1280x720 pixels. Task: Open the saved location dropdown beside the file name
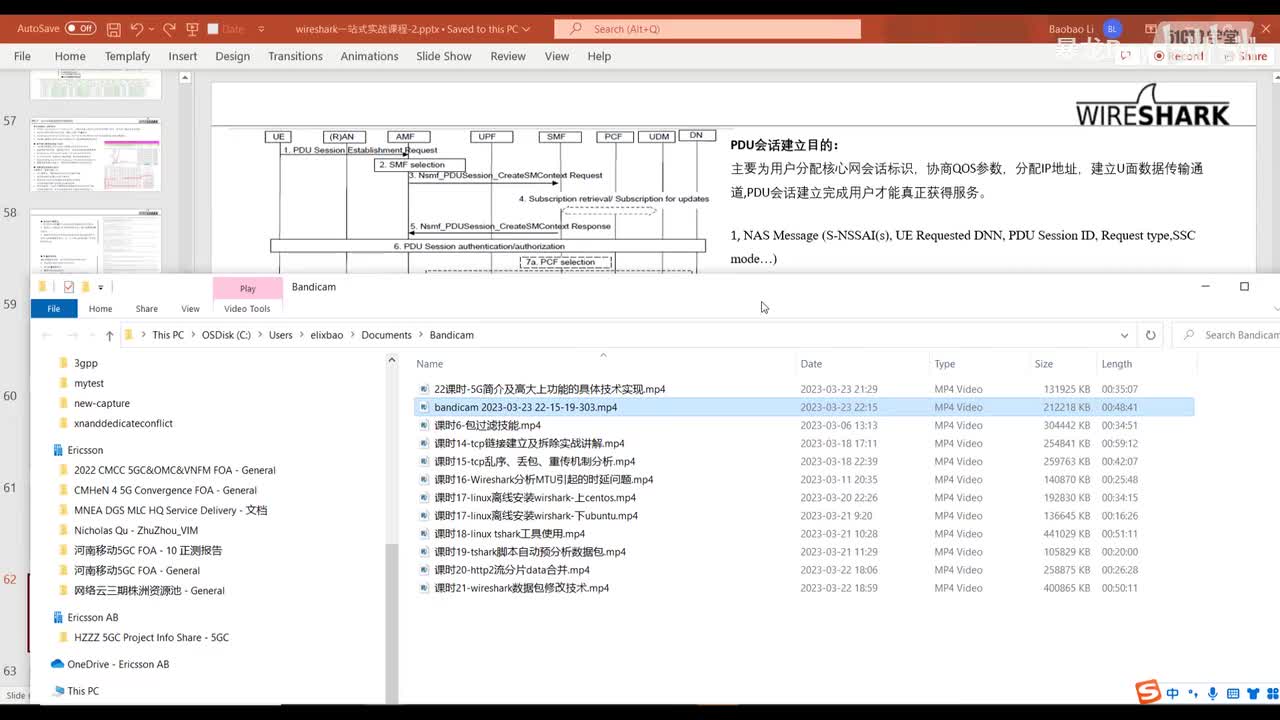[524, 29]
